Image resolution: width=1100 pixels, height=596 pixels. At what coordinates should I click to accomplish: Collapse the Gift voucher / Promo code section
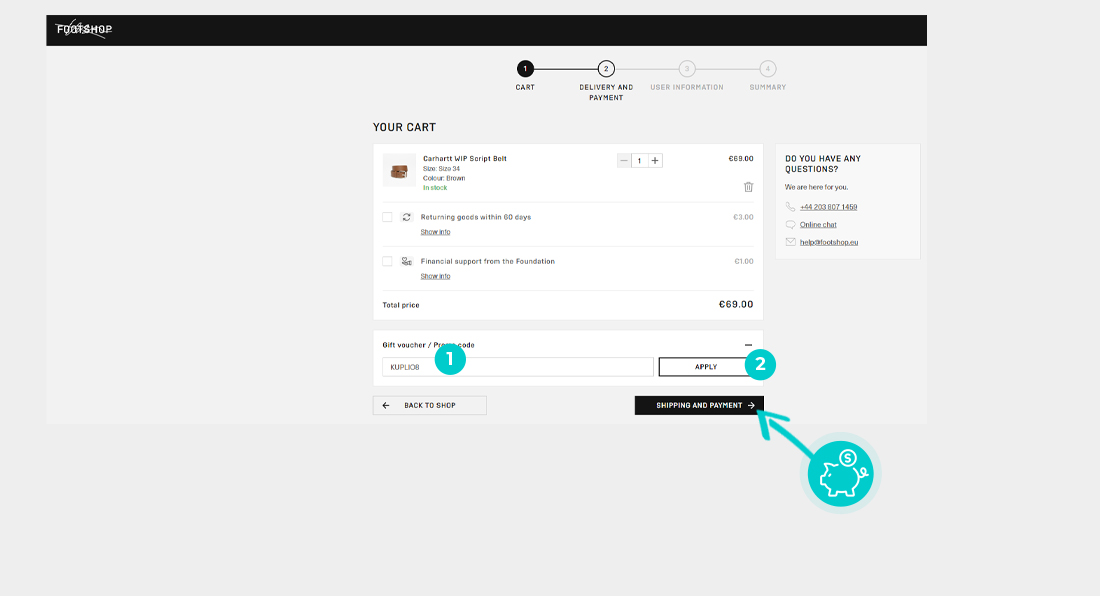click(748, 345)
